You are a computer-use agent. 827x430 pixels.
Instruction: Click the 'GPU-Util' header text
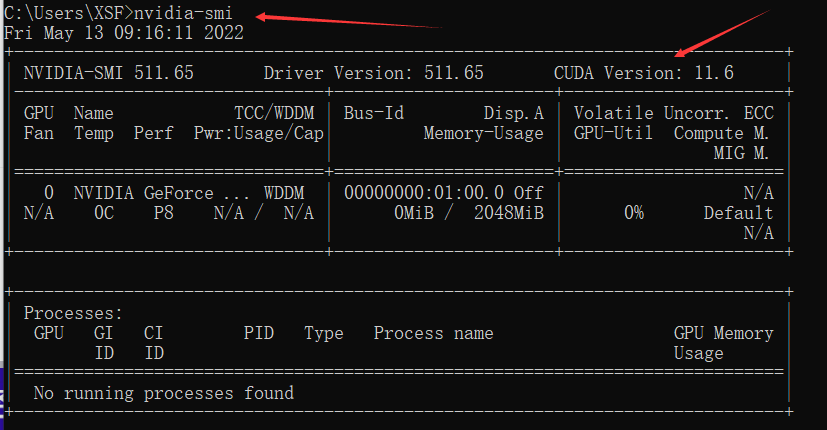[613, 133]
